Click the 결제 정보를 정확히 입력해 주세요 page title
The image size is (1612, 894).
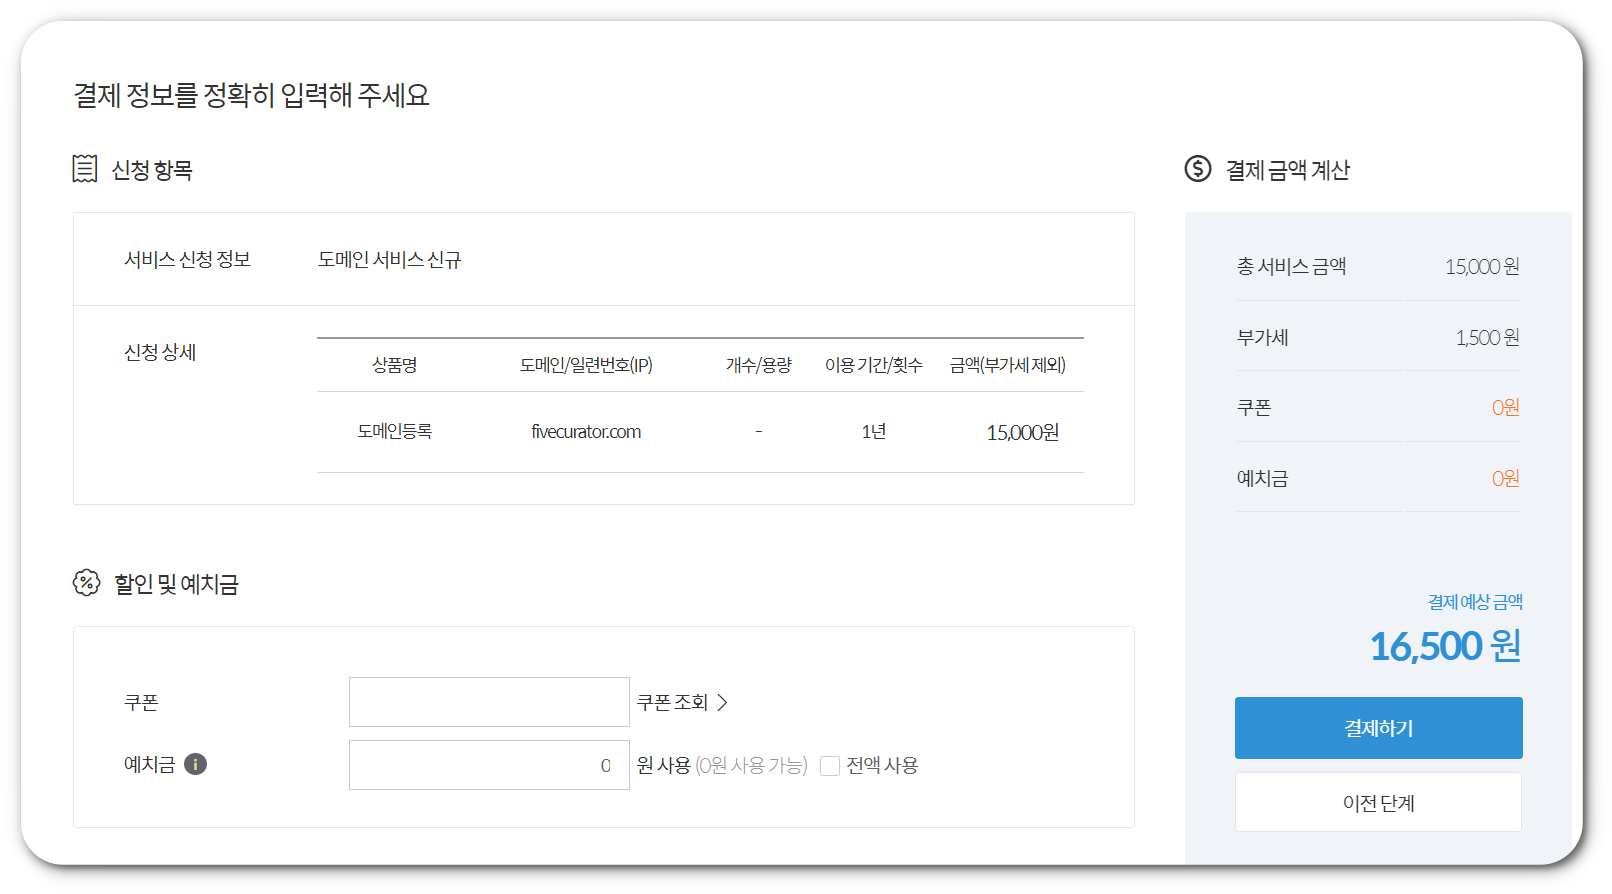(251, 95)
